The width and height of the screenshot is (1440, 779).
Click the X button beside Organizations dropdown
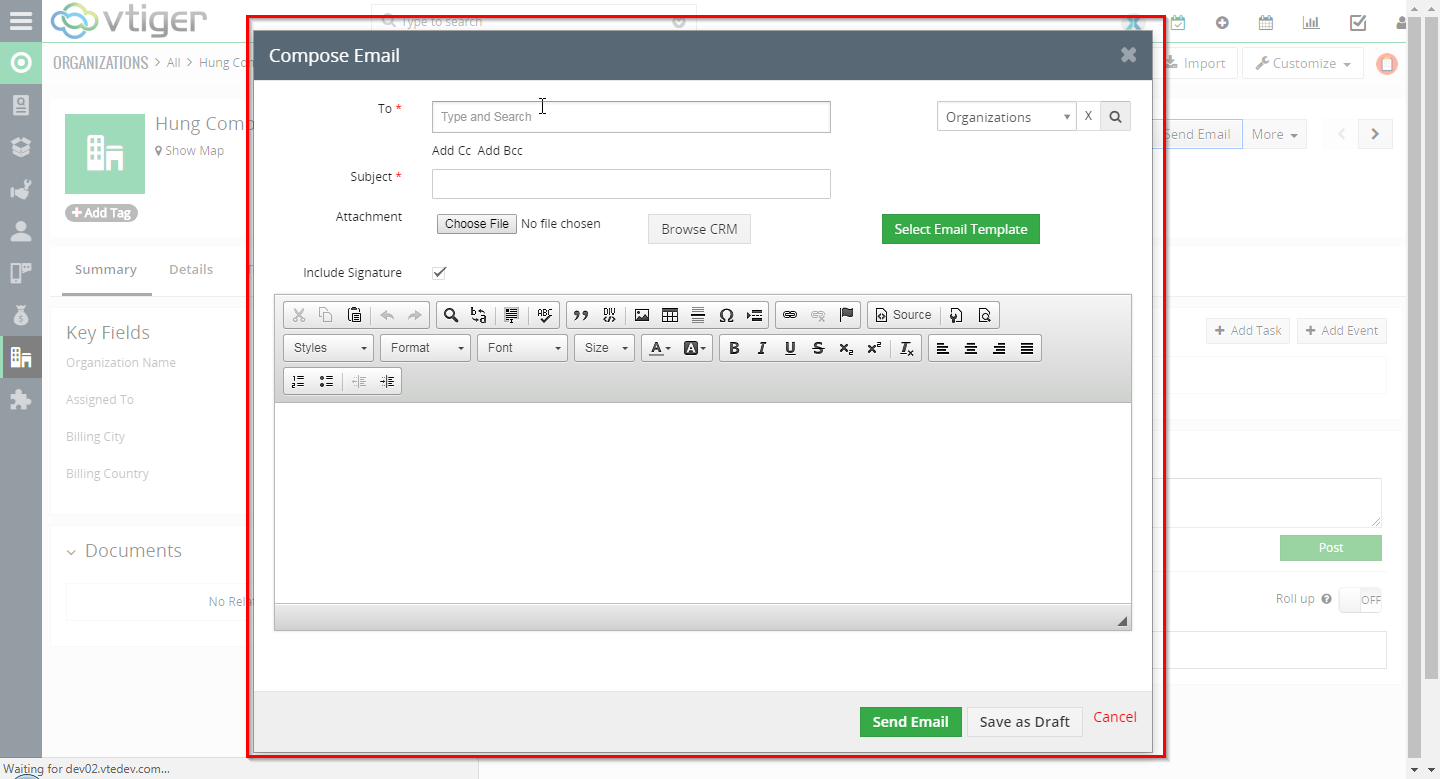1088,117
